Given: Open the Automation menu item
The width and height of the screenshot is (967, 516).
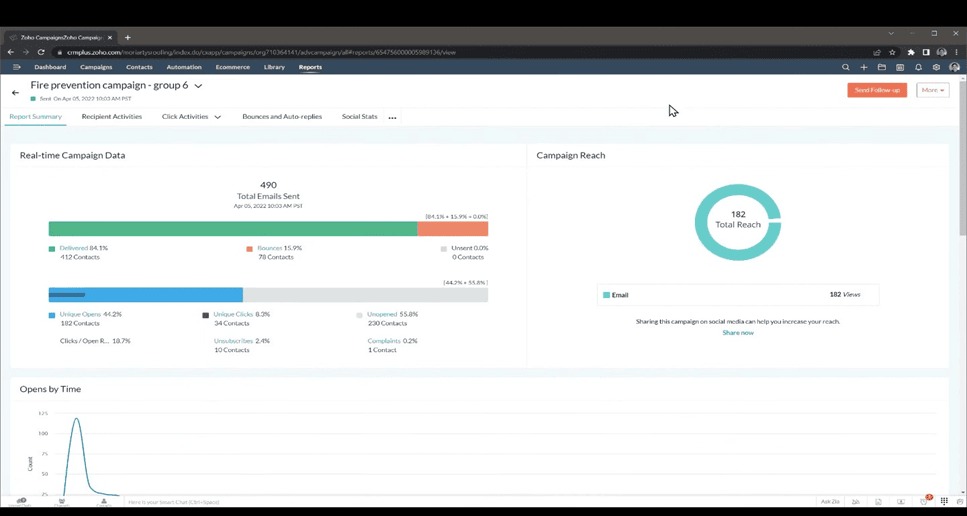Looking at the screenshot, I should (184, 67).
